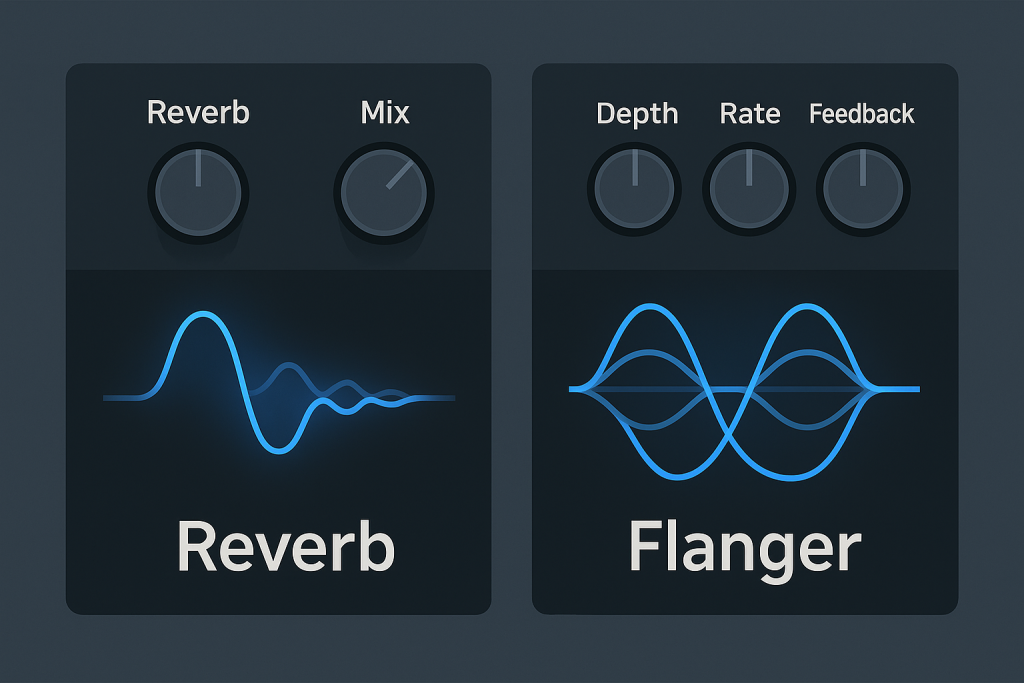Select the Depth knob on Flanger
The image size is (1024, 683).
636,189
